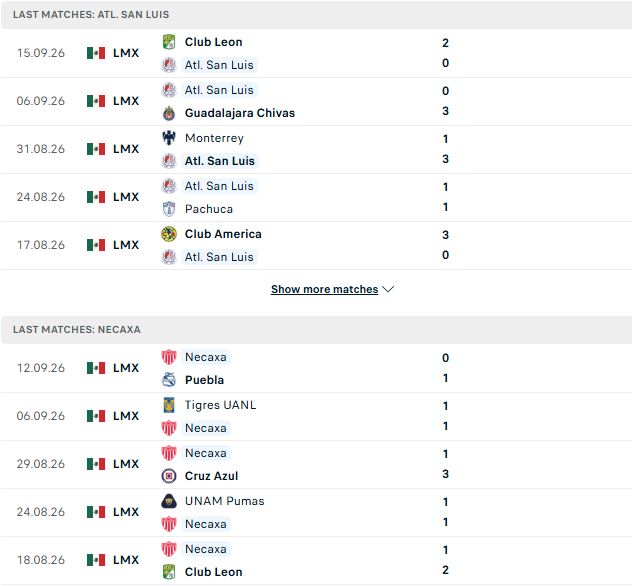Screen dimensions: 632x586
Task: Expand the list with Show more matches
Action: (324, 289)
